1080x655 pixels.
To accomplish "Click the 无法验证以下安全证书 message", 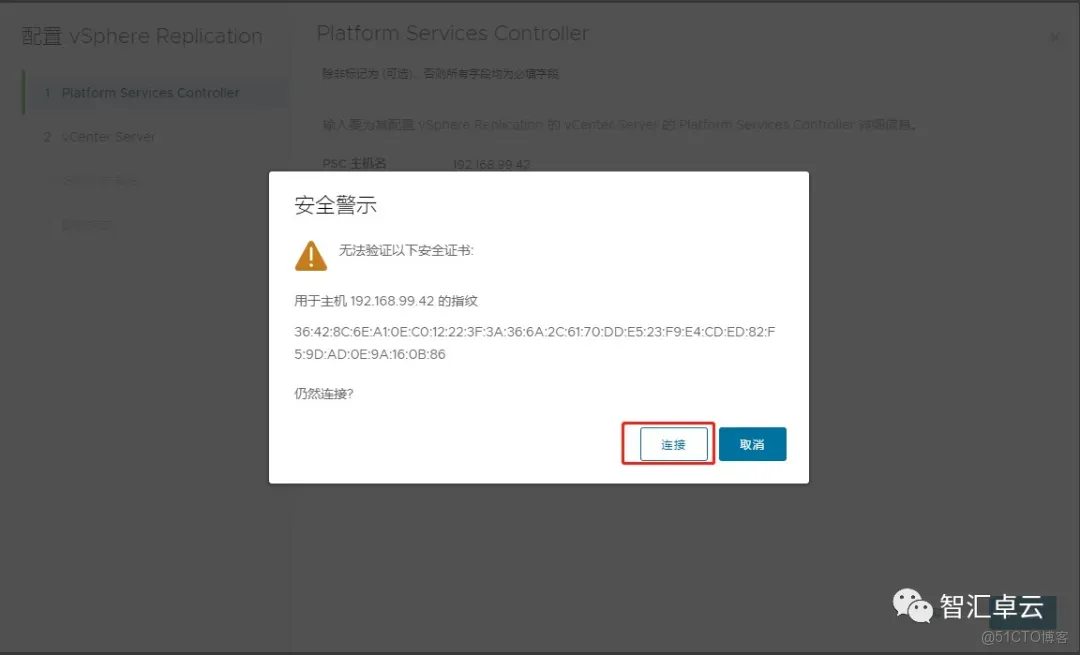I will (406, 251).
